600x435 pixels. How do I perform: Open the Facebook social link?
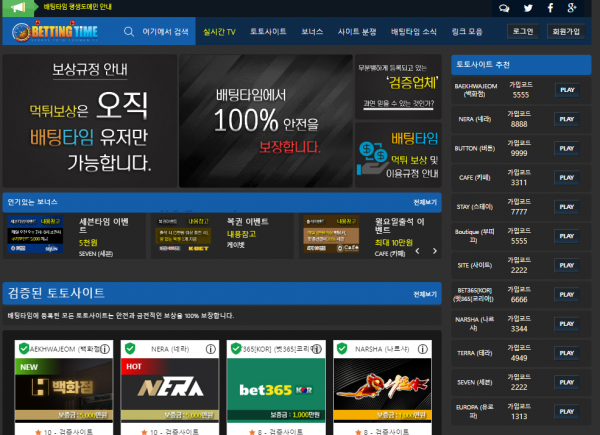(548, 7)
